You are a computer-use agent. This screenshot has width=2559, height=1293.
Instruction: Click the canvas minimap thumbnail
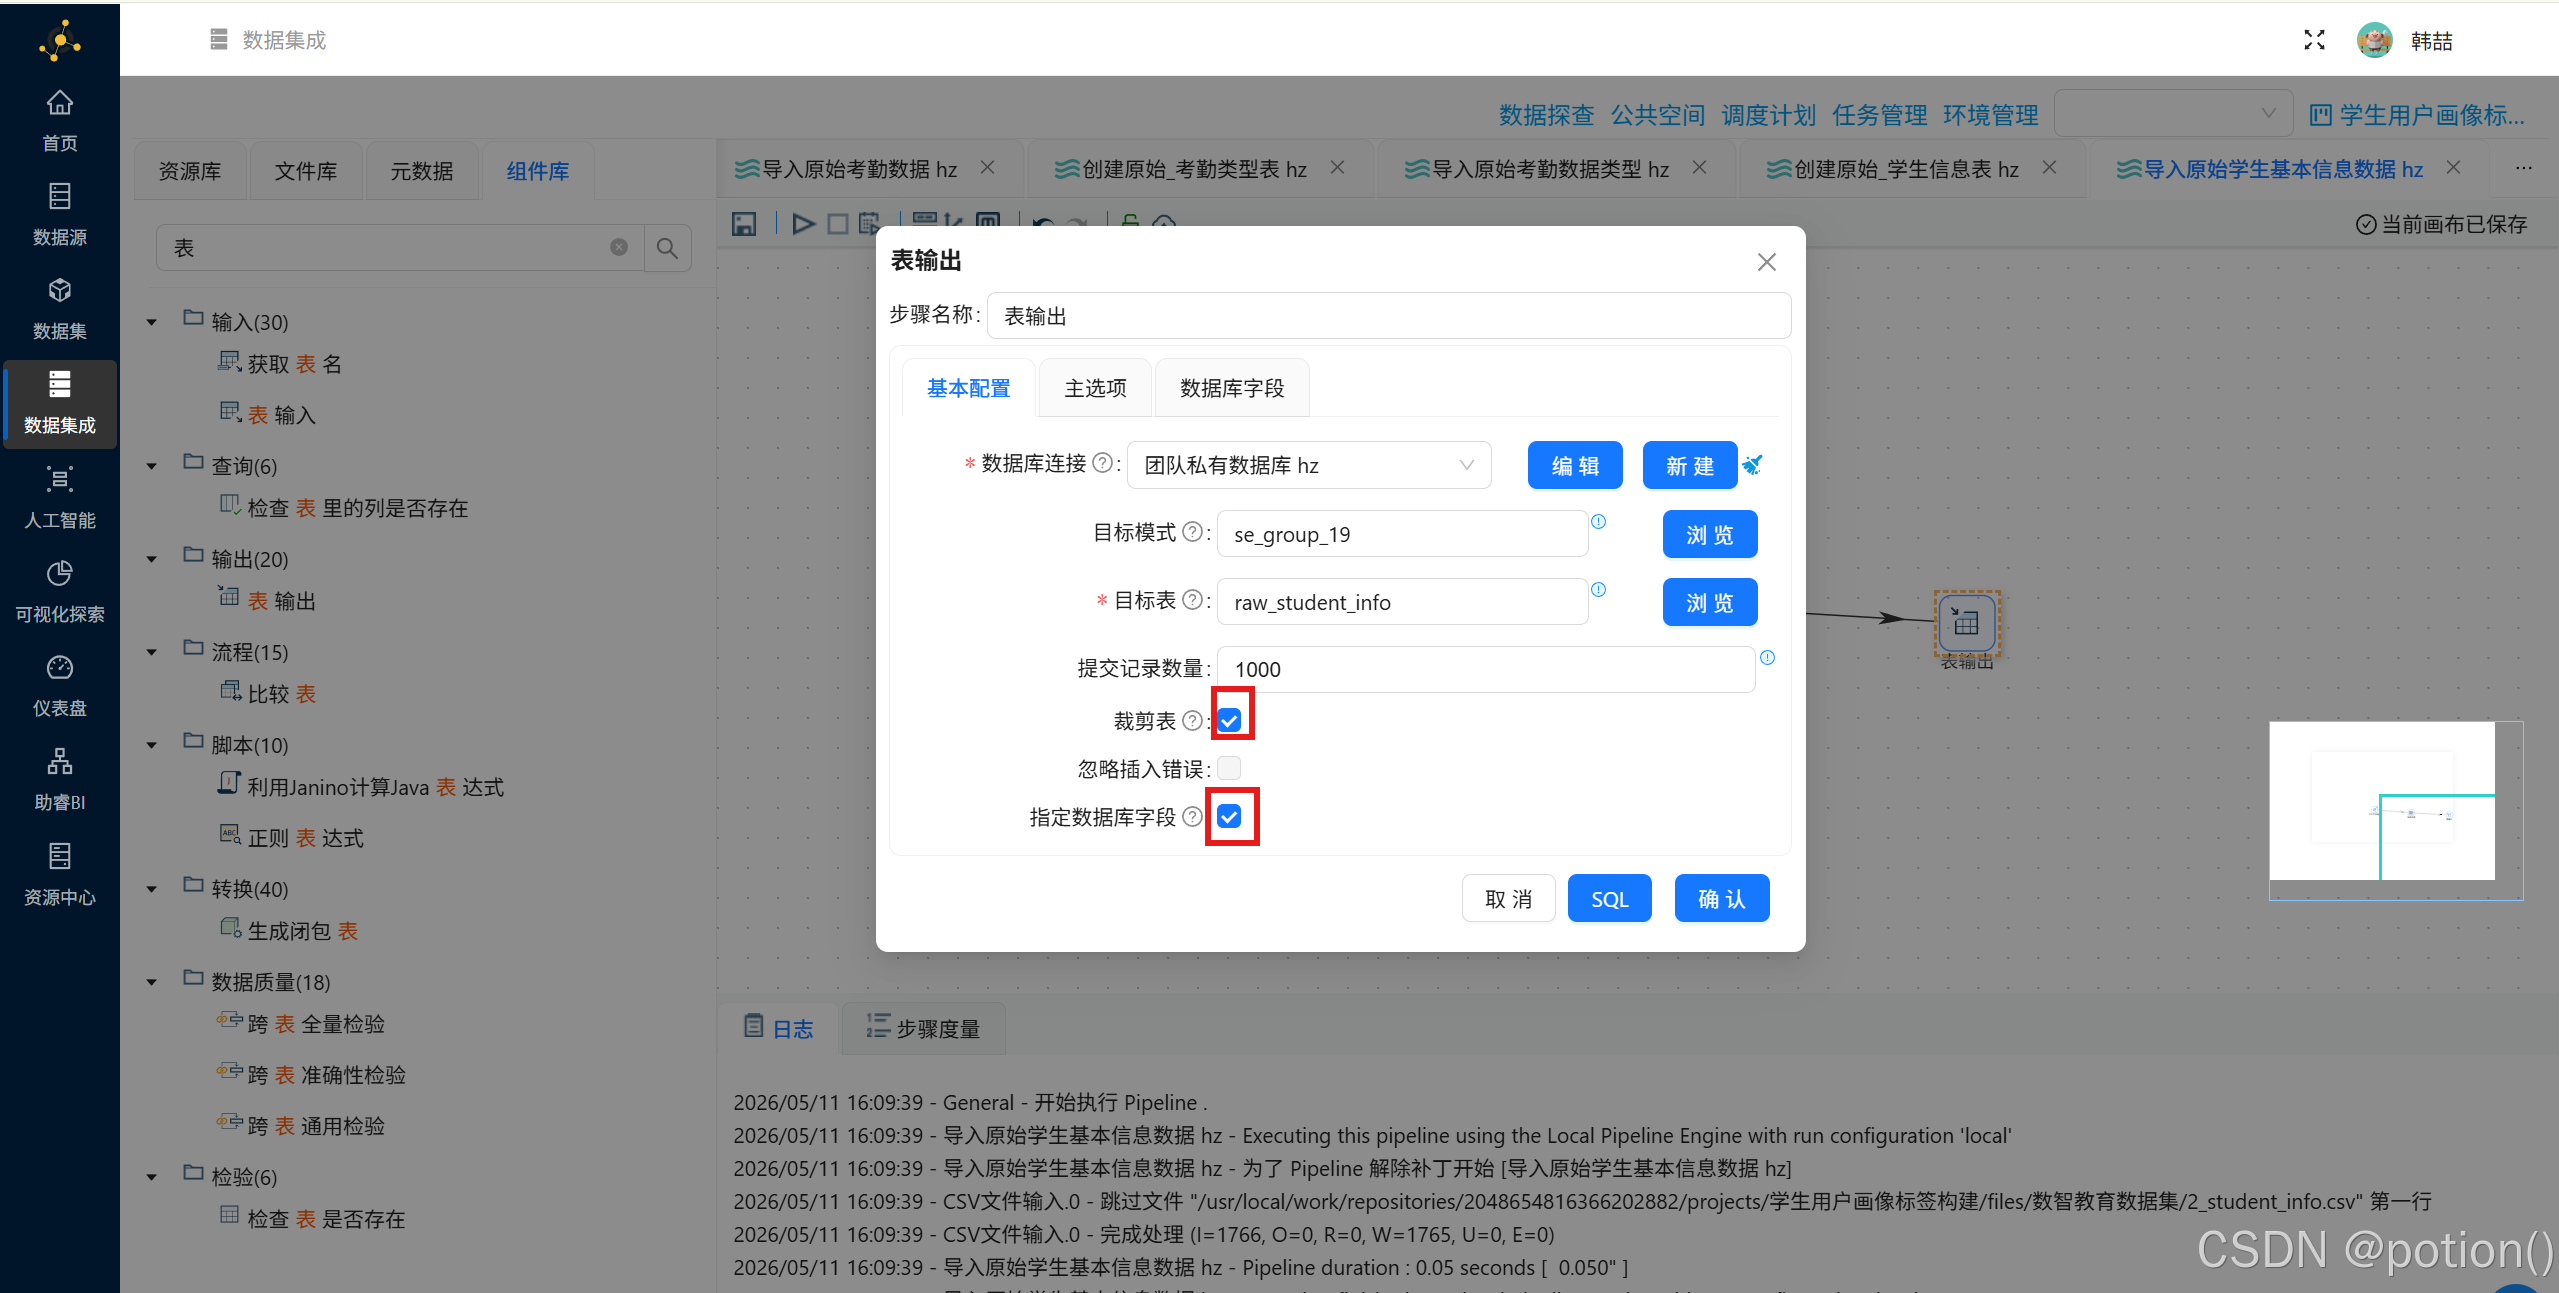pos(2396,810)
